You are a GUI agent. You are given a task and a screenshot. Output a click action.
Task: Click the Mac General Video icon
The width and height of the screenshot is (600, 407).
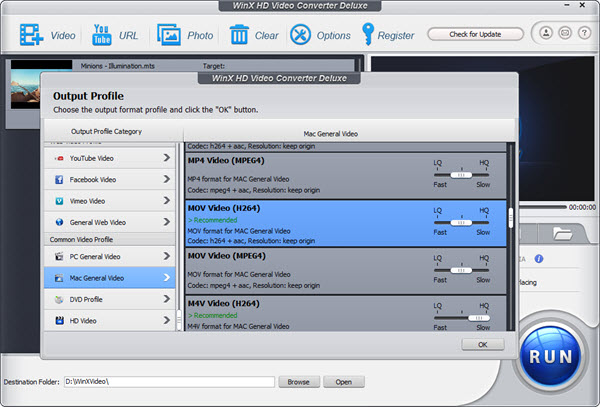[x=59, y=278]
